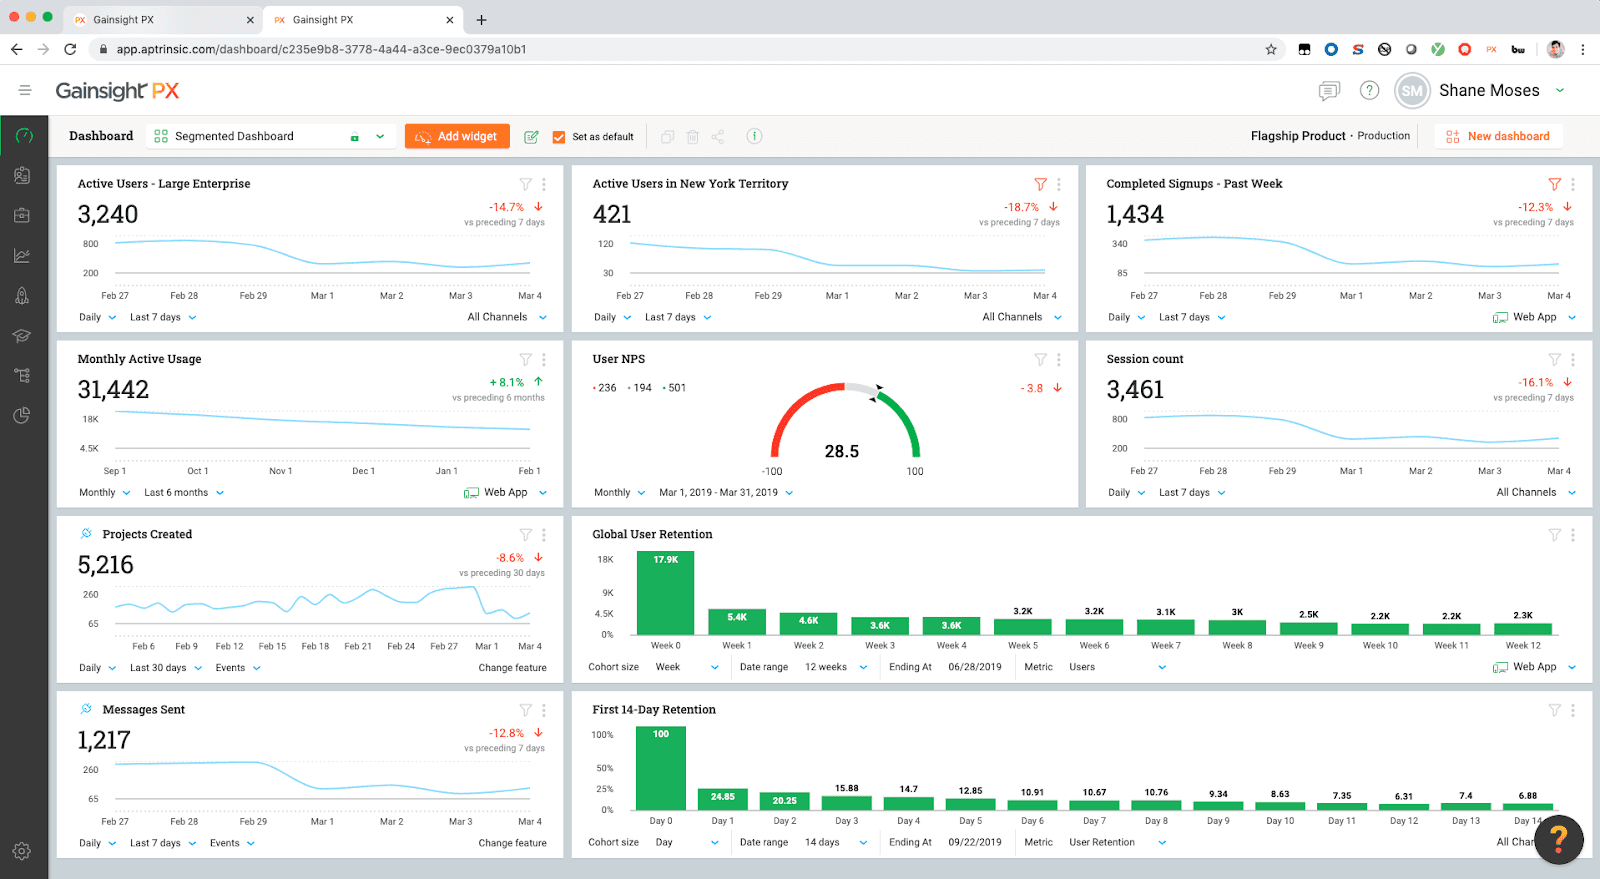Click Change feature in Projects Created widget

(512, 668)
